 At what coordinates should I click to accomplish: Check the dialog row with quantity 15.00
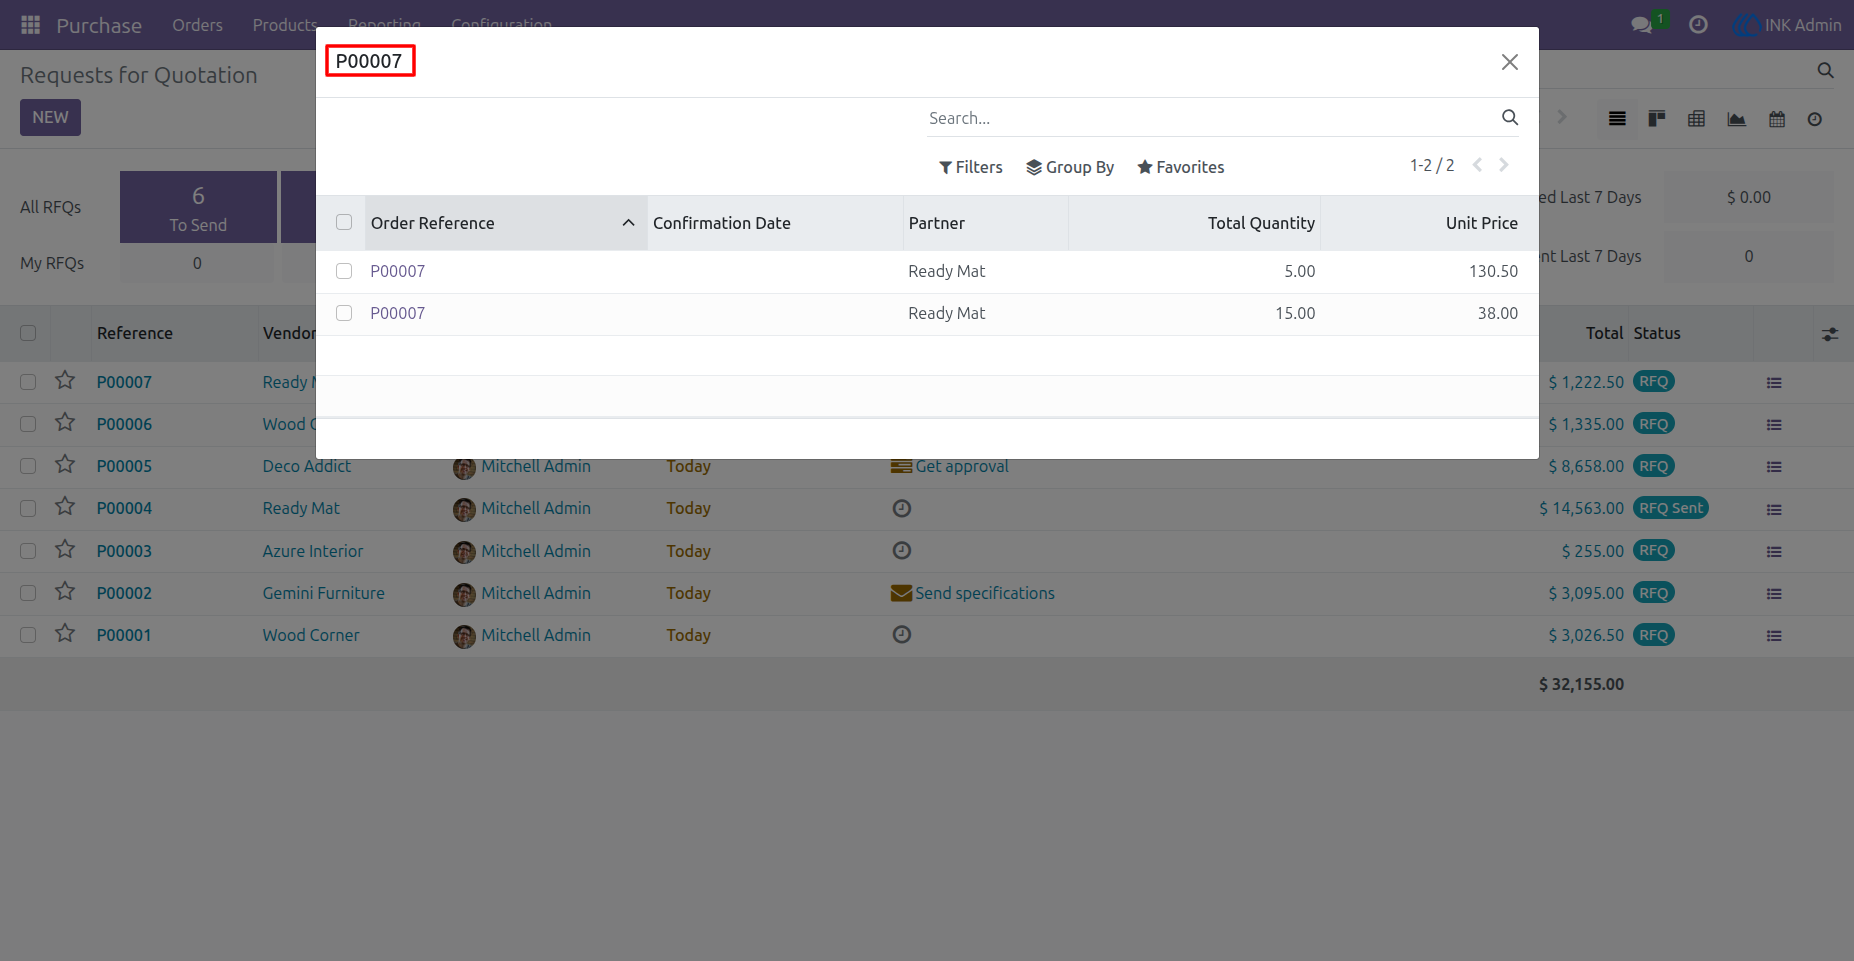tap(344, 313)
